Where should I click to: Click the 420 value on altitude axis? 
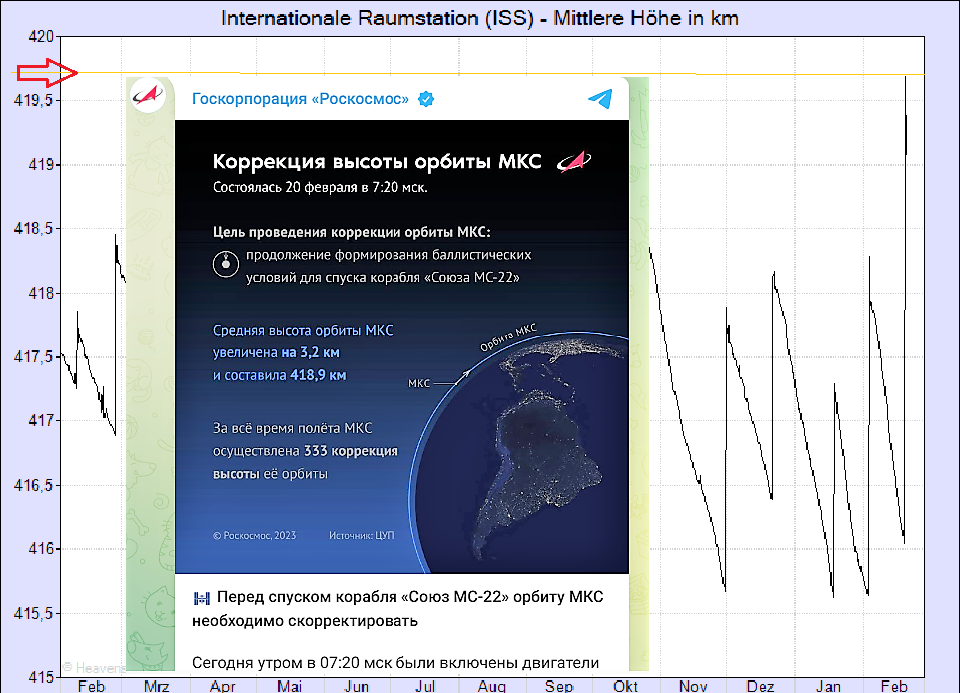[x=40, y=37]
